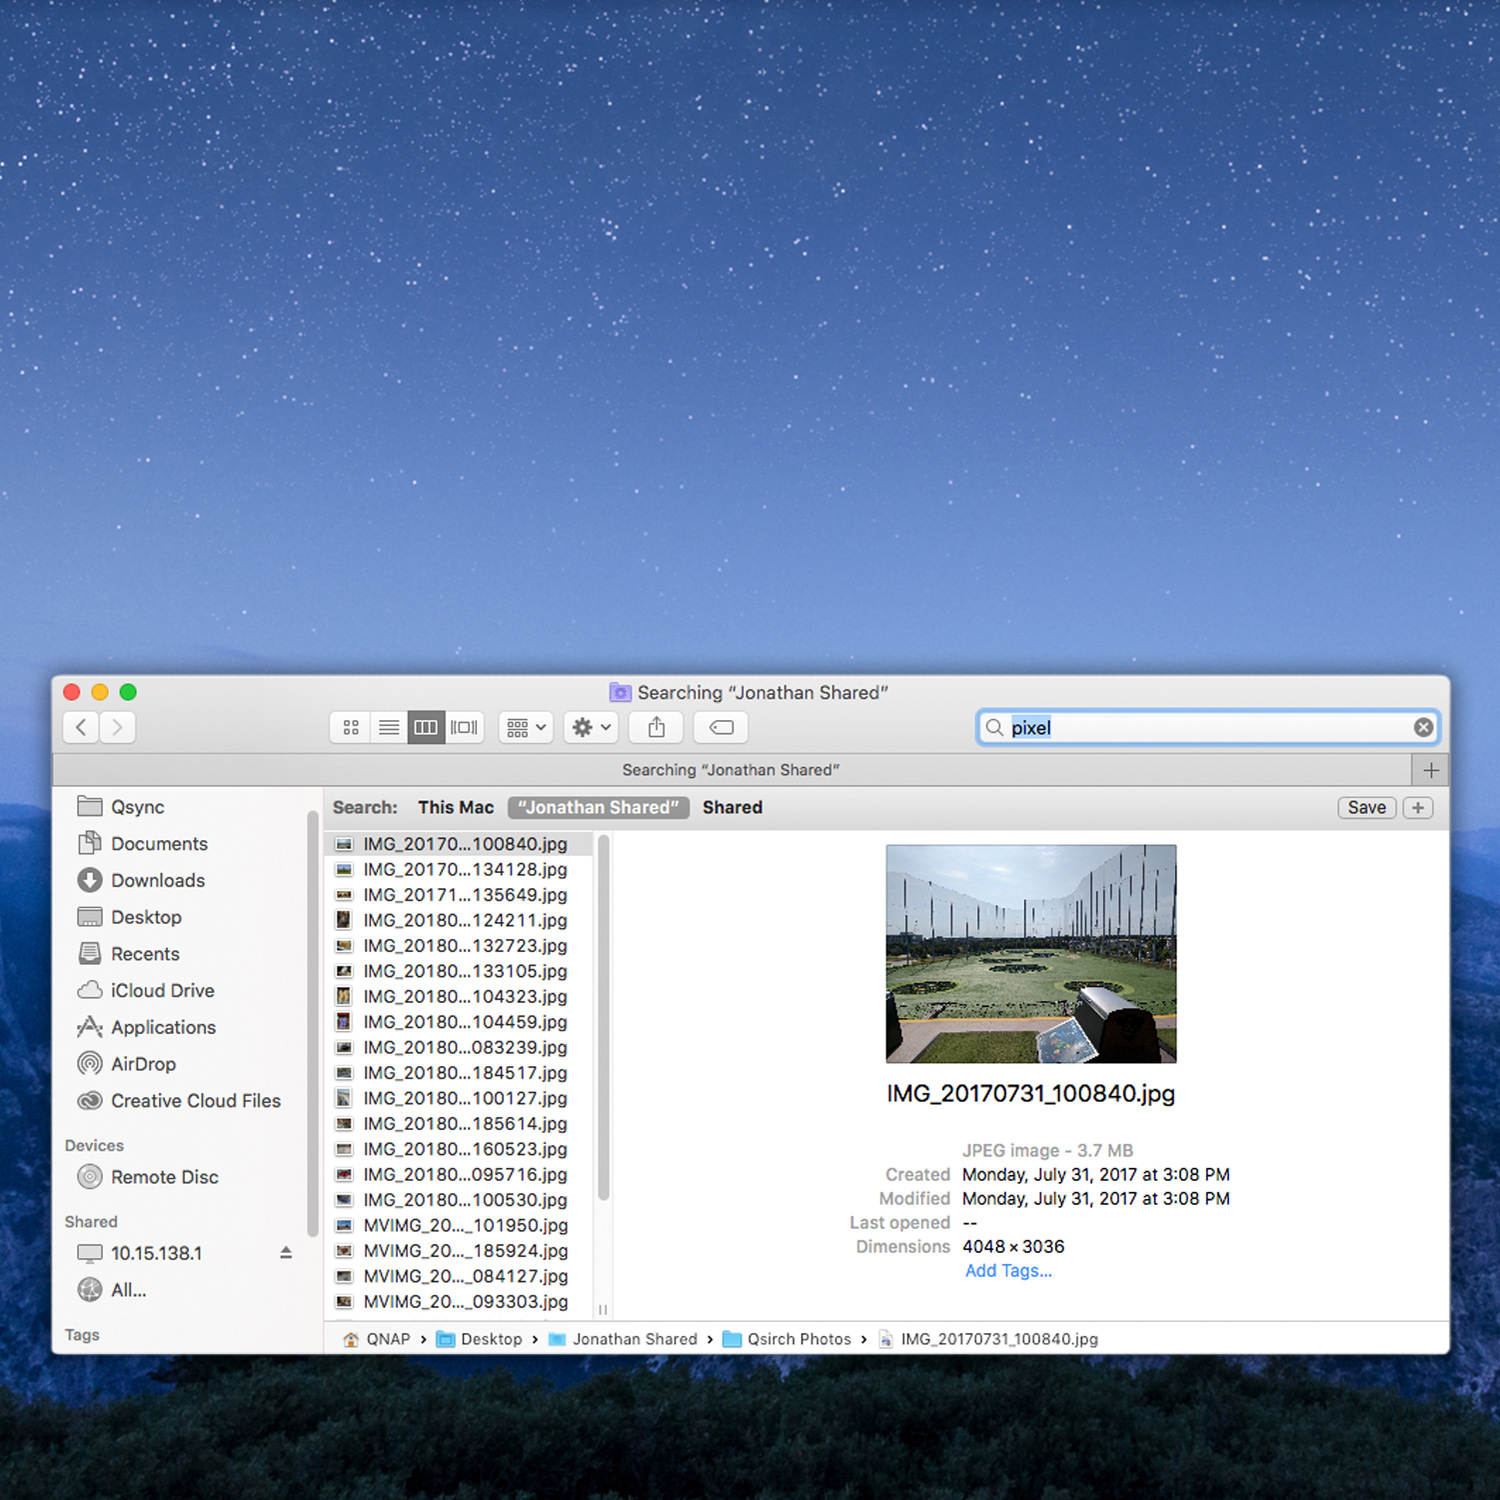Switch to list view in toolbar
This screenshot has width=1500, height=1500.
pyautogui.click(x=389, y=728)
